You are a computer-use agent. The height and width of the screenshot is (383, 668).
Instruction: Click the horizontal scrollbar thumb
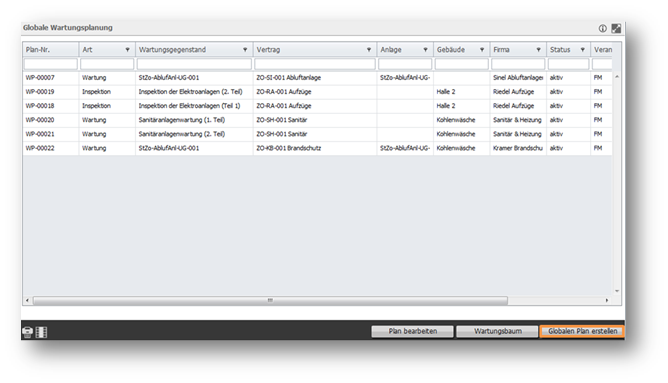click(270, 300)
